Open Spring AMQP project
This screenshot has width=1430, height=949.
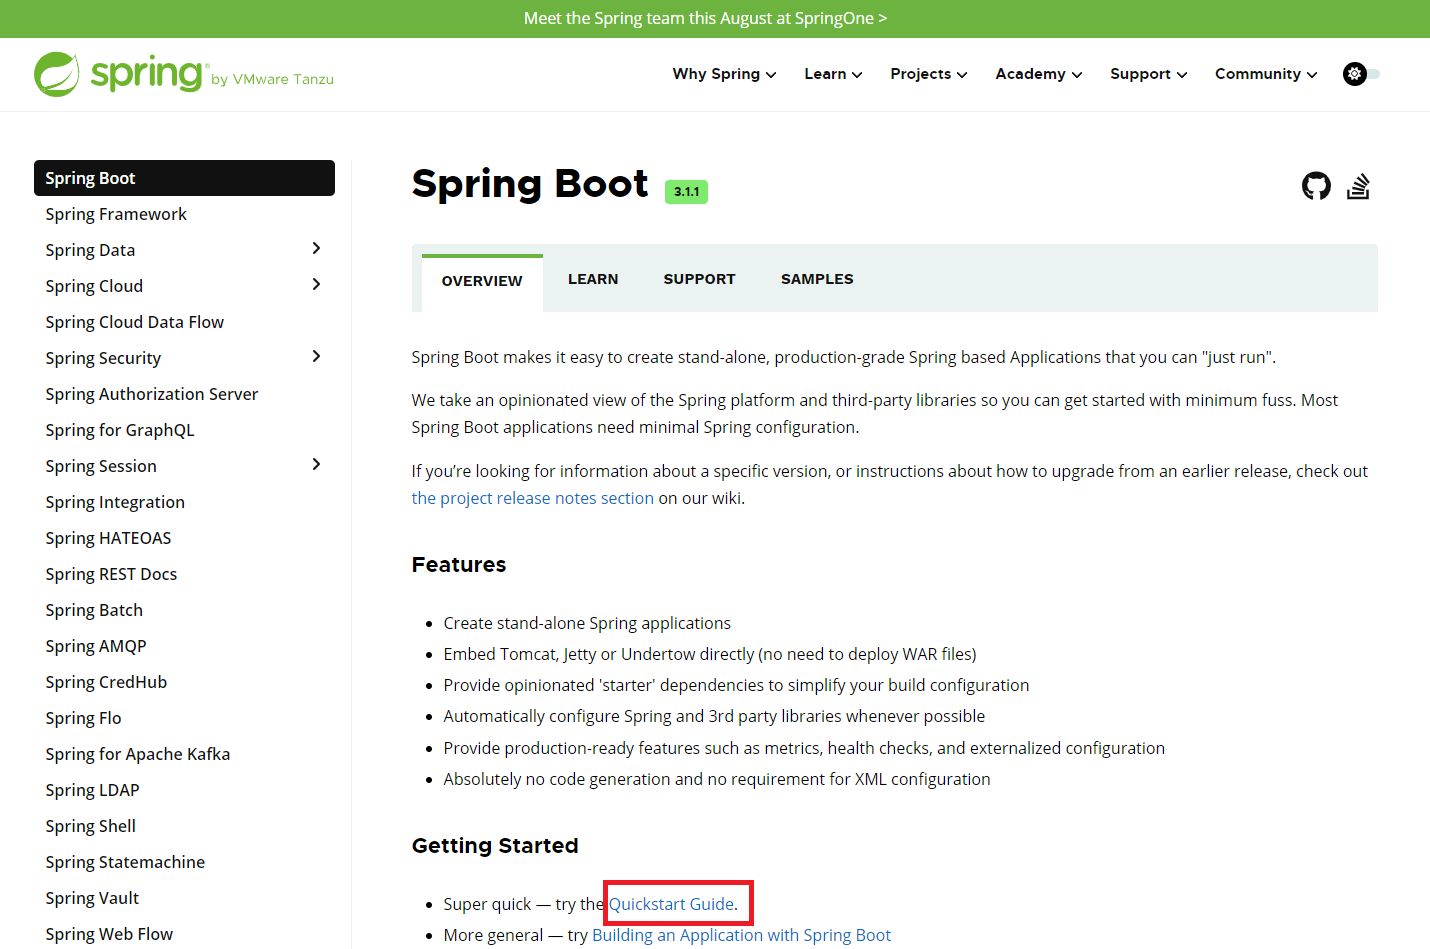[96, 646]
